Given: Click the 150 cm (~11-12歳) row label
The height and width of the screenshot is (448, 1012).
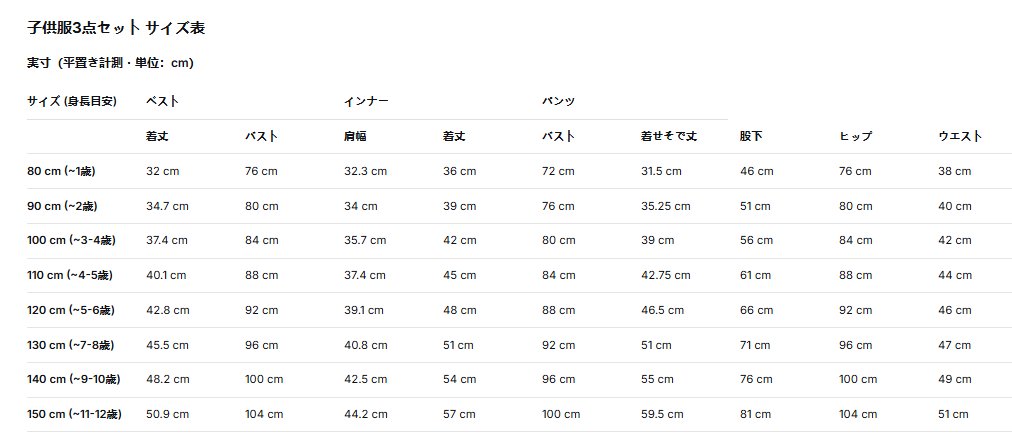Looking at the screenshot, I should click(74, 414).
